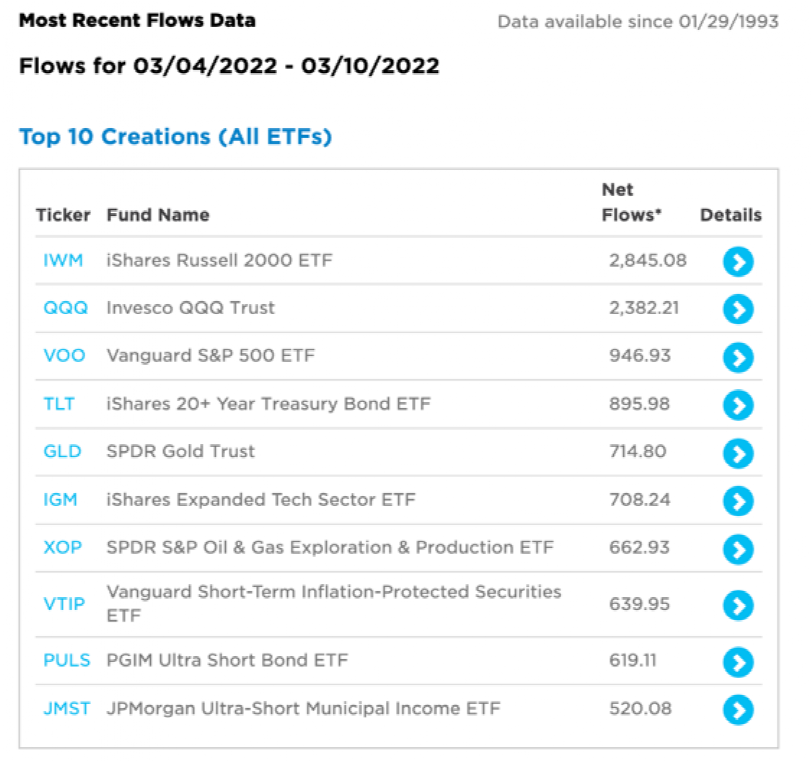Open details arrow for XOP Oil & Gas ETF
The height and width of the screenshot is (762, 812).
[x=738, y=549]
